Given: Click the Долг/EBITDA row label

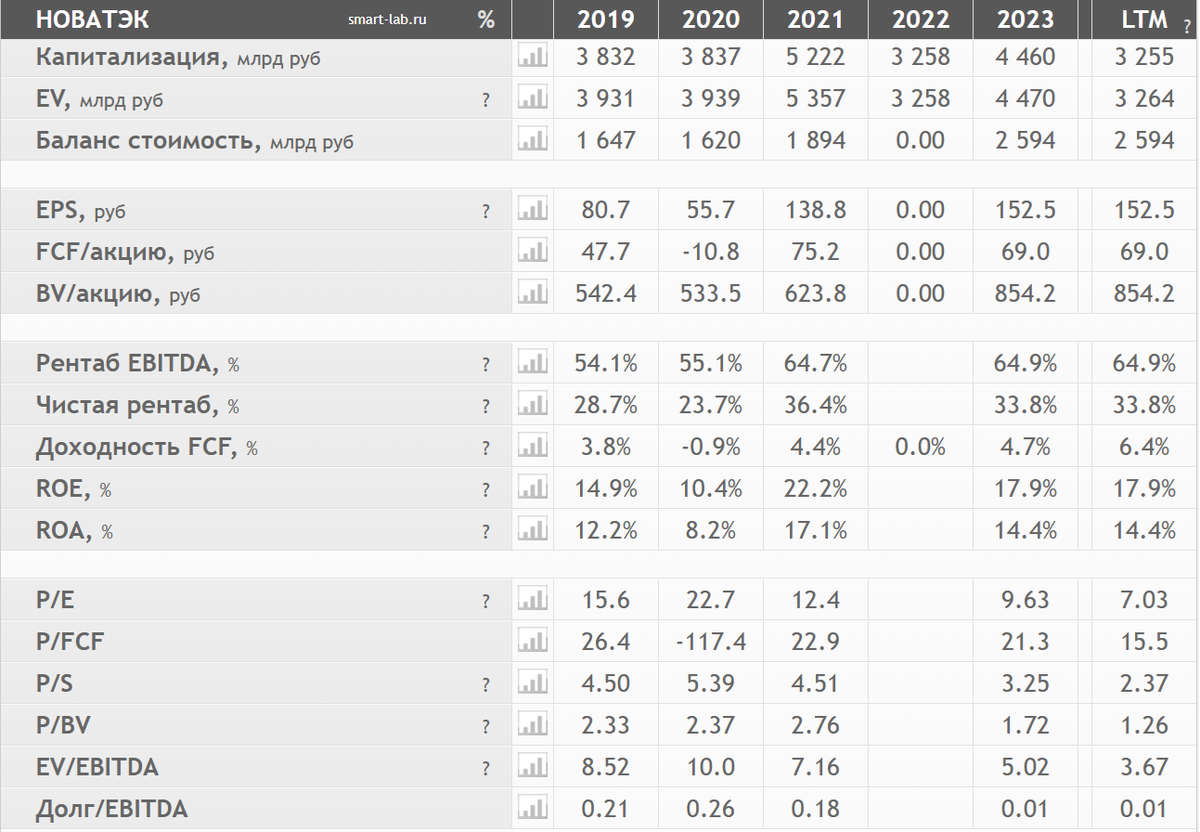Looking at the screenshot, I should coord(111,809).
